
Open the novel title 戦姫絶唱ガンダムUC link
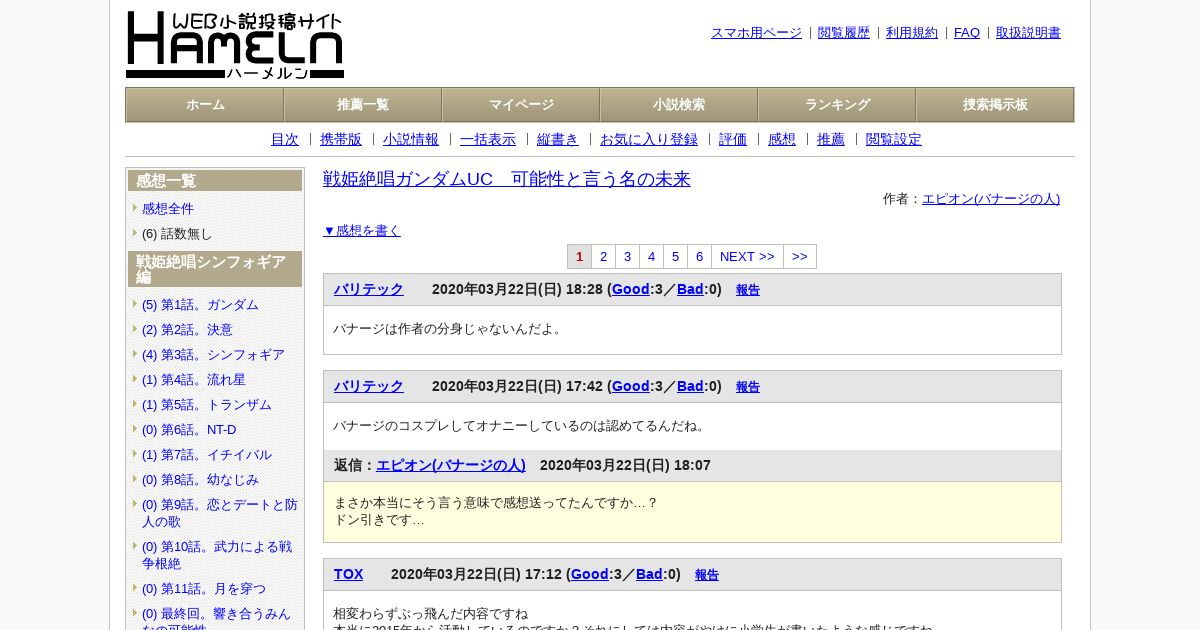(507, 179)
